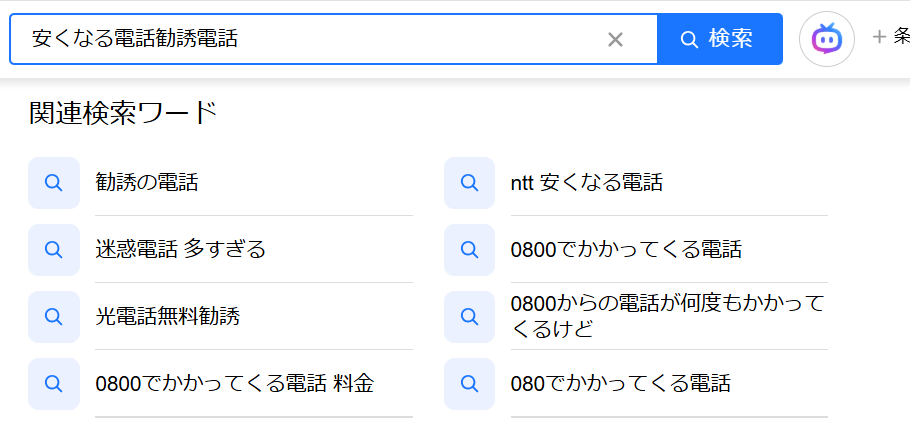This screenshot has height=425, width=910.
Task: Click the magnifier icon beside 0800でかかってくる電話 料金
Action: coord(54,384)
